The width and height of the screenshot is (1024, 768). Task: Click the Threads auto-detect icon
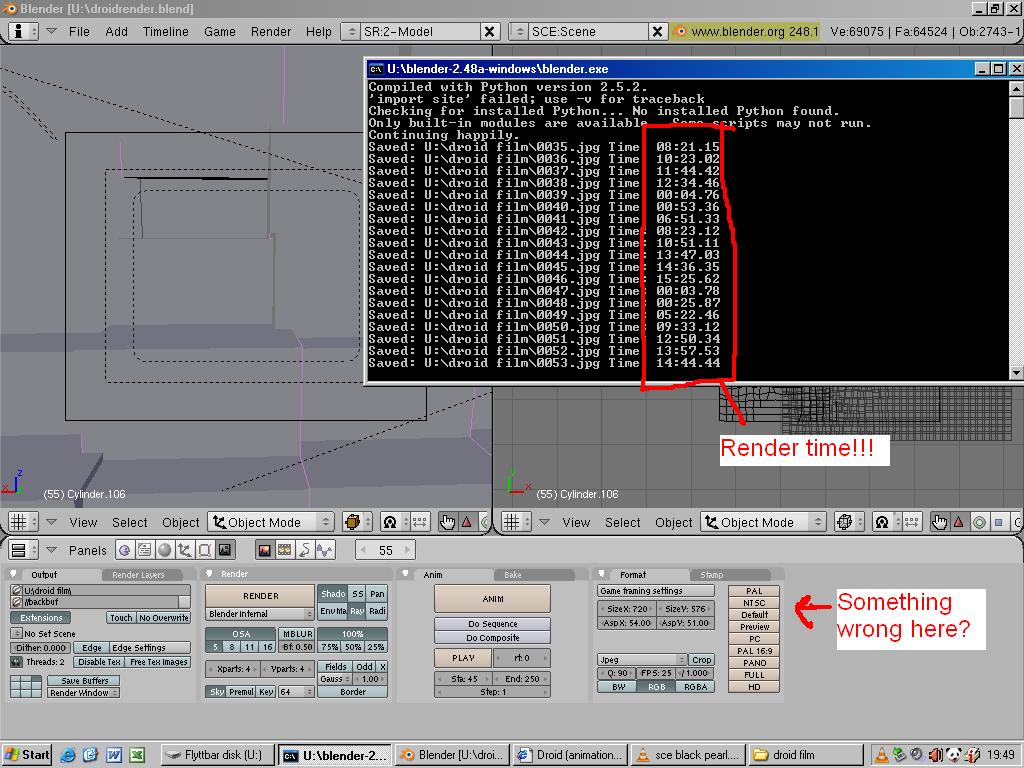(x=16, y=662)
